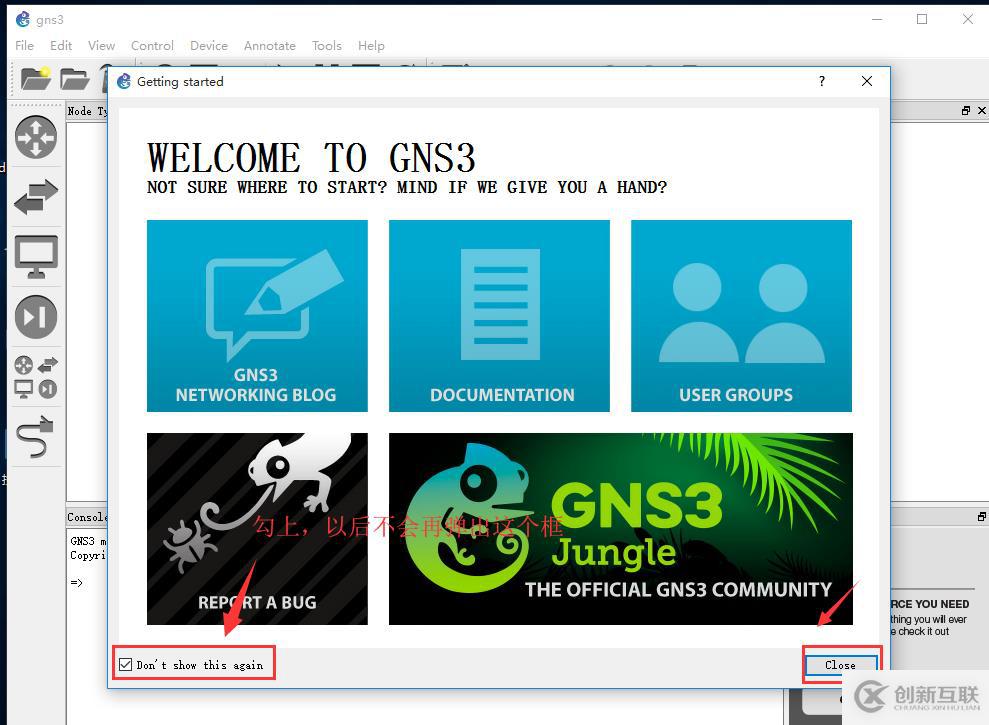Screen dimensions: 989x725
Task: Open the View menu
Action: 102,45
